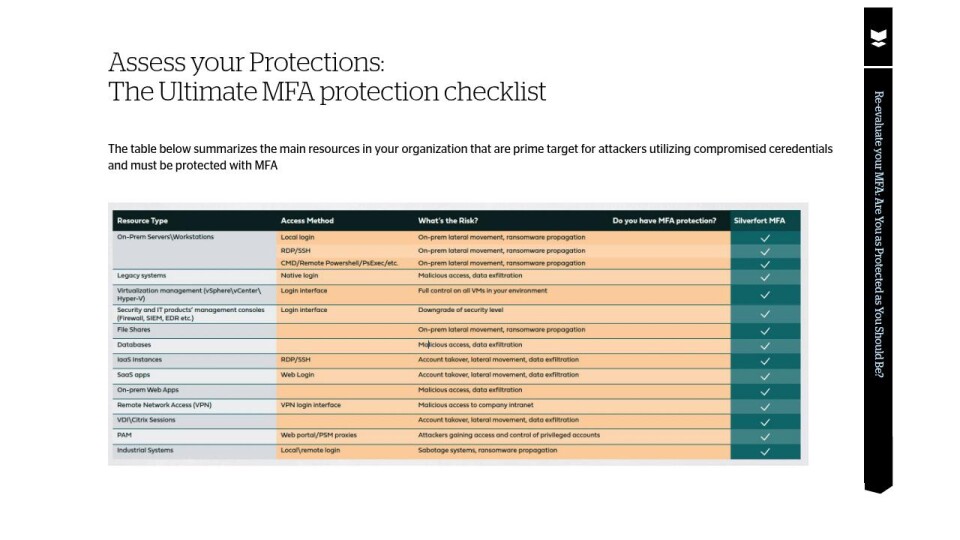Viewport: 960px width, 540px height.
Task: Click the 'Silverfort MFA' column header
Action: pos(765,220)
